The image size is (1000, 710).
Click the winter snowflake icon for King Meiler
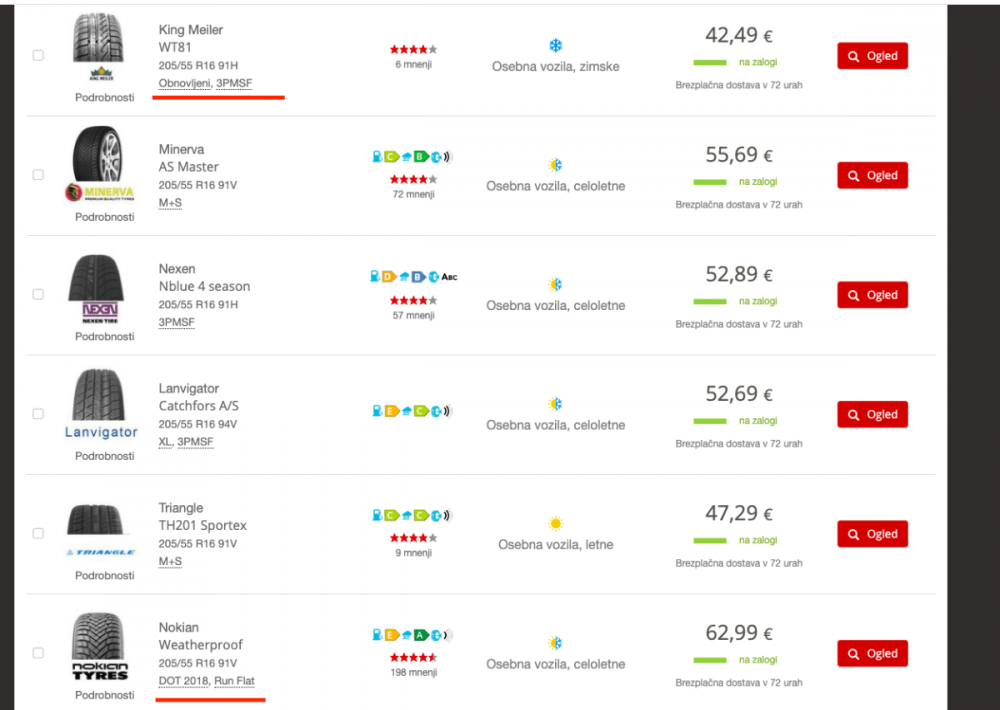pos(555,46)
